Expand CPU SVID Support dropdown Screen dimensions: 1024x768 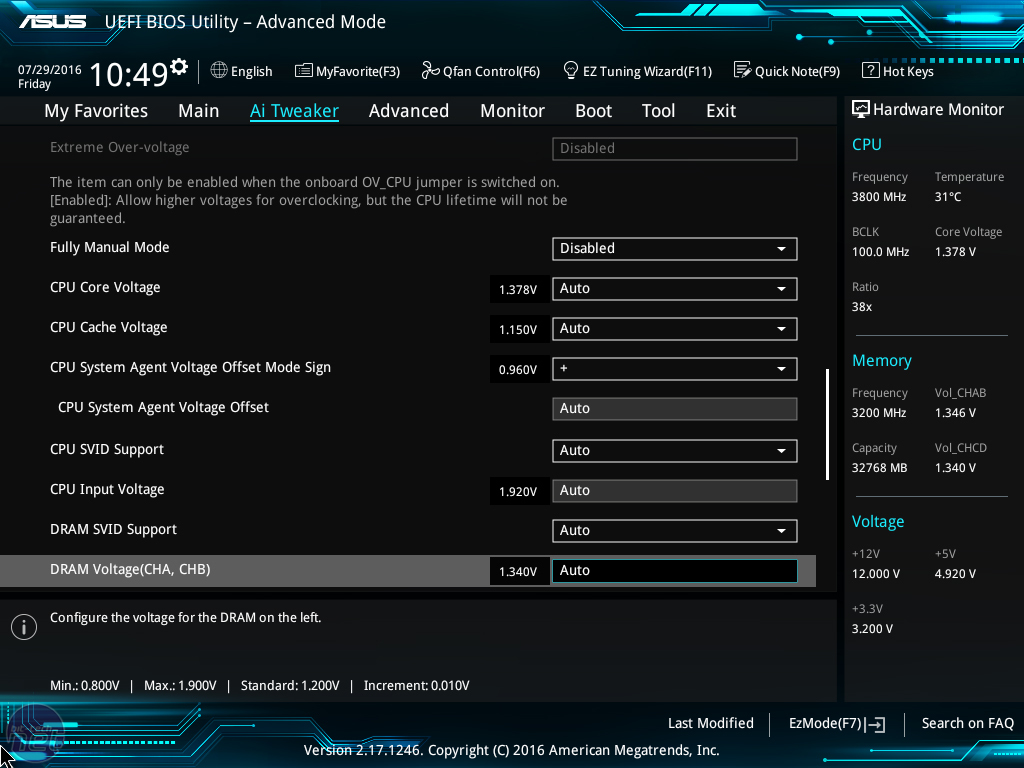point(675,451)
